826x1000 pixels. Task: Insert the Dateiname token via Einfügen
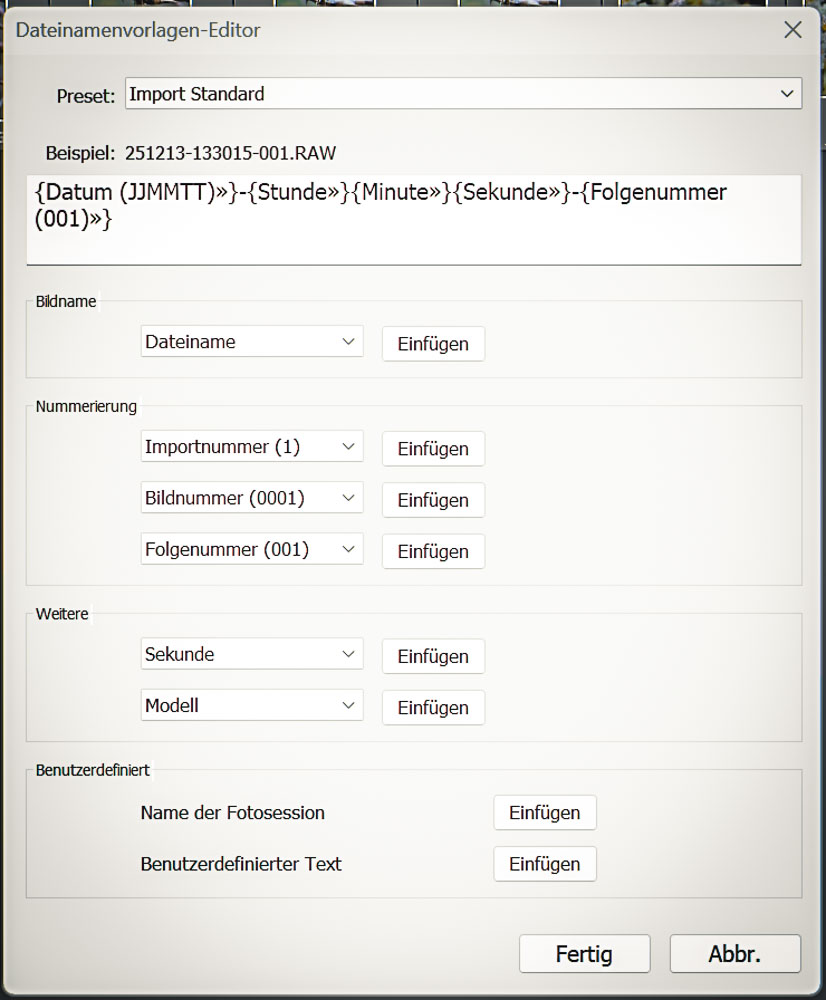[432, 344]
